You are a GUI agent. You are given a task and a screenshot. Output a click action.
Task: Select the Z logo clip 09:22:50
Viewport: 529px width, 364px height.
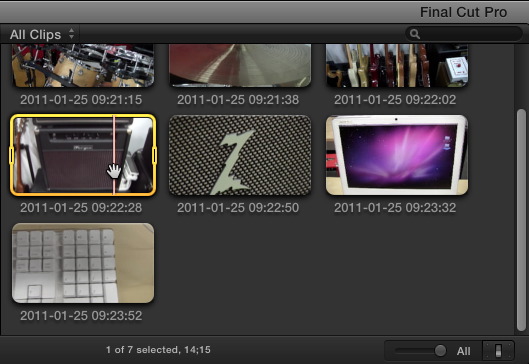click(240, 155)
